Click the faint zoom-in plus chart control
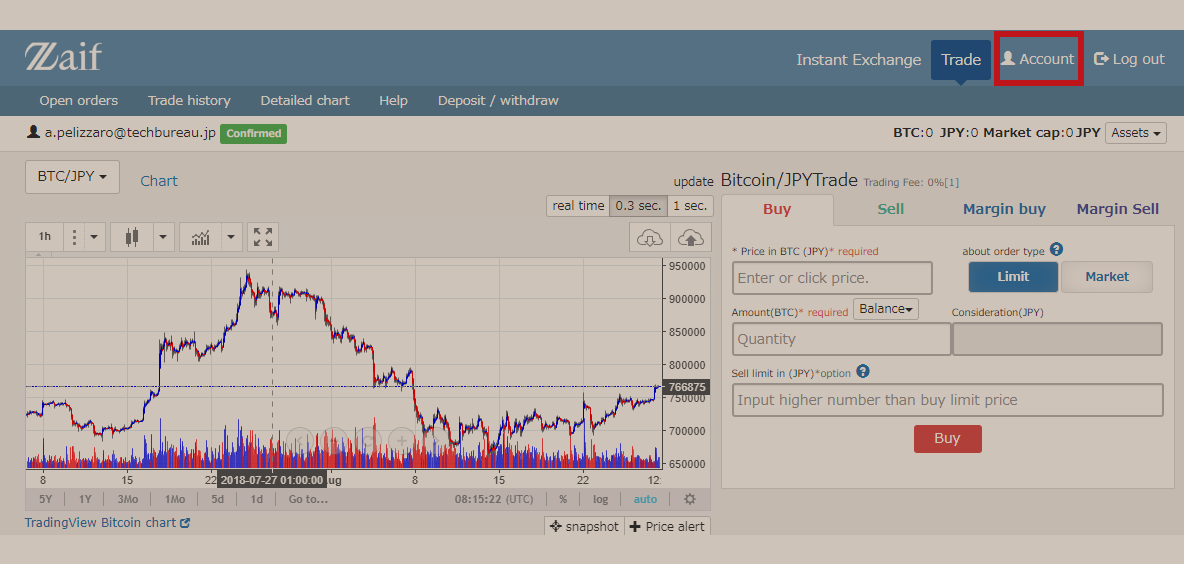 coord(402,440)
